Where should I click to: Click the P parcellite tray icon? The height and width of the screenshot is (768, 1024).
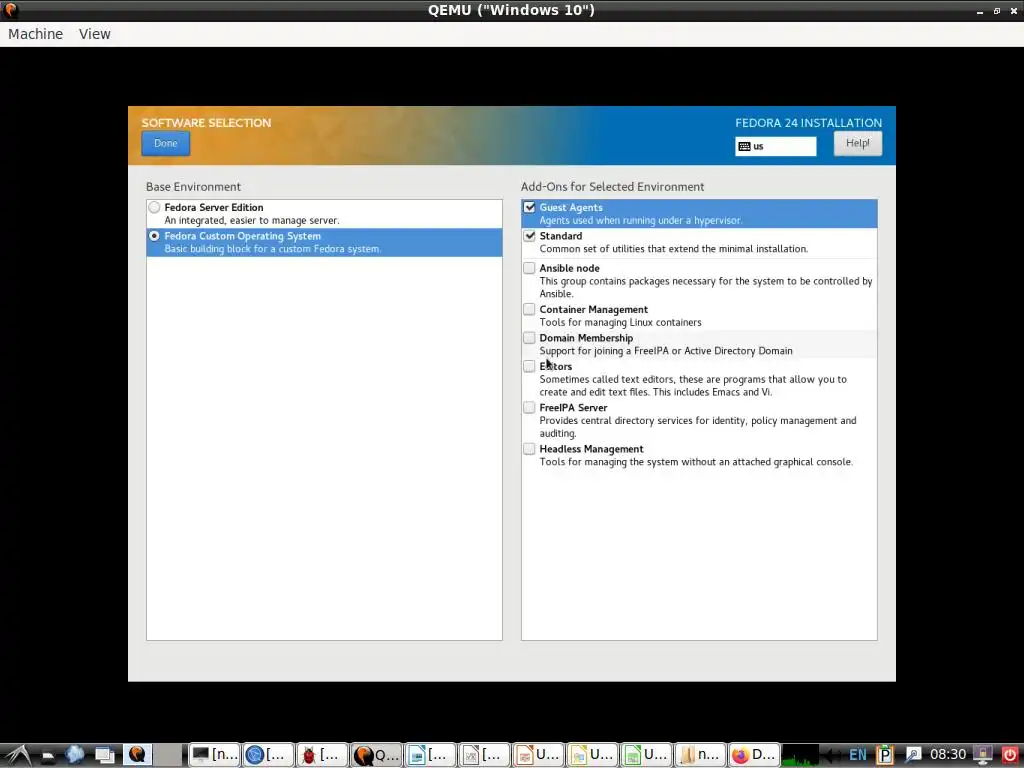(x=885, y=756)
